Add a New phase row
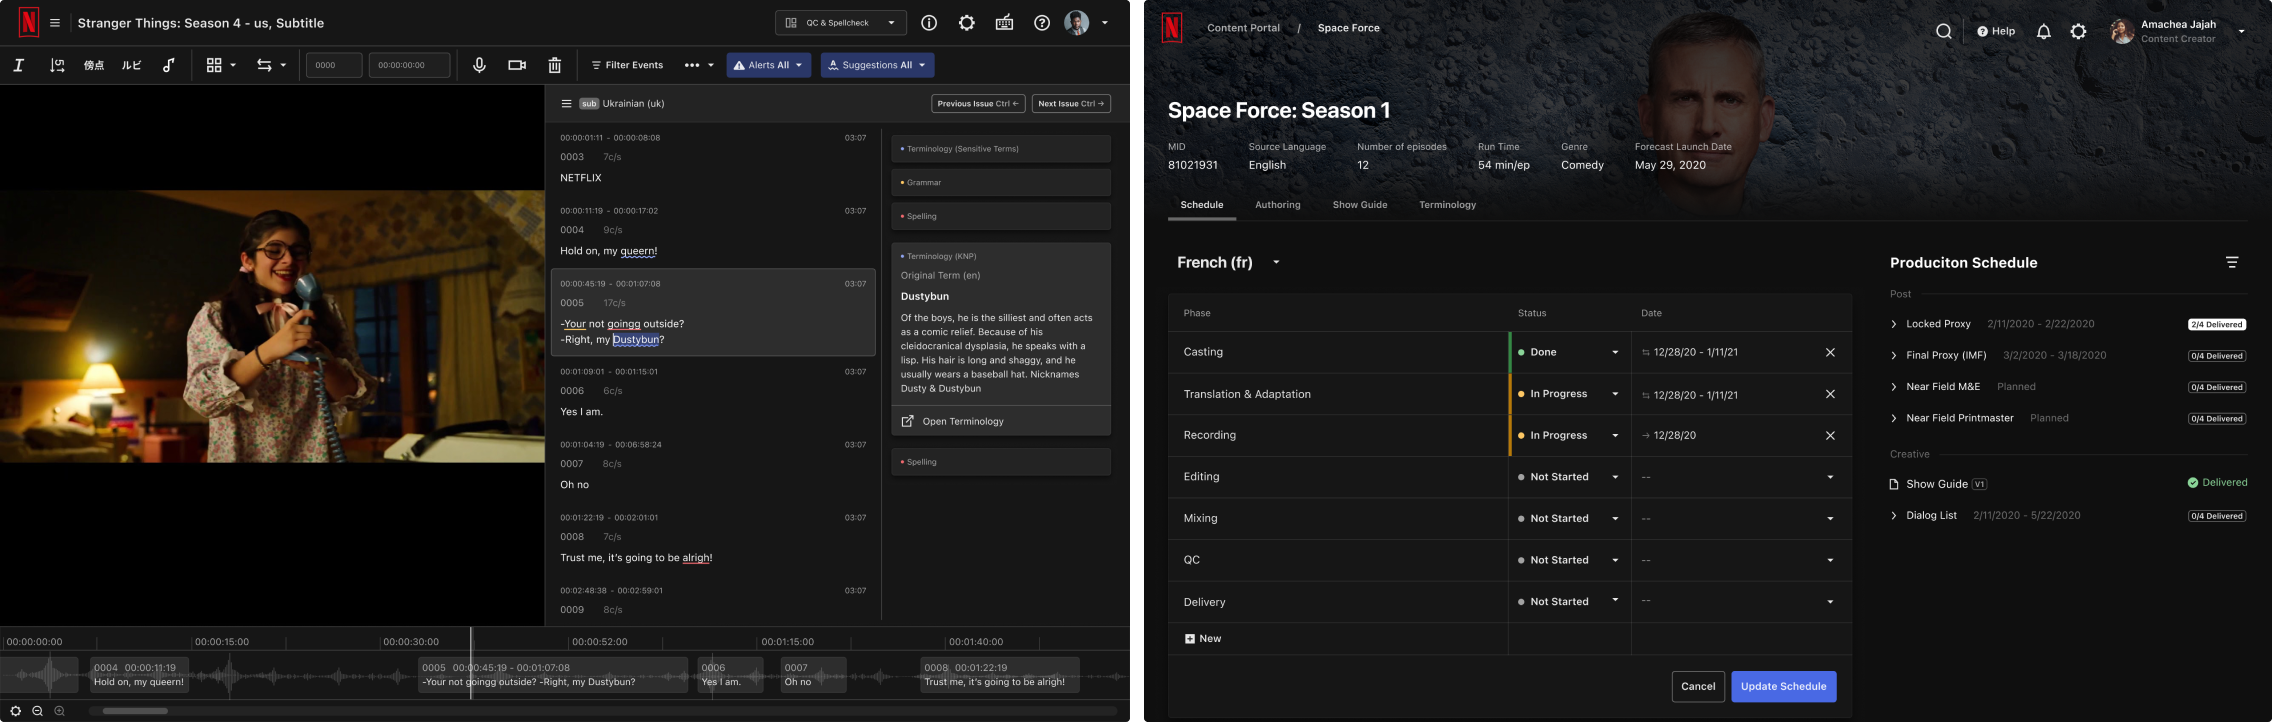 point(1203,639)
